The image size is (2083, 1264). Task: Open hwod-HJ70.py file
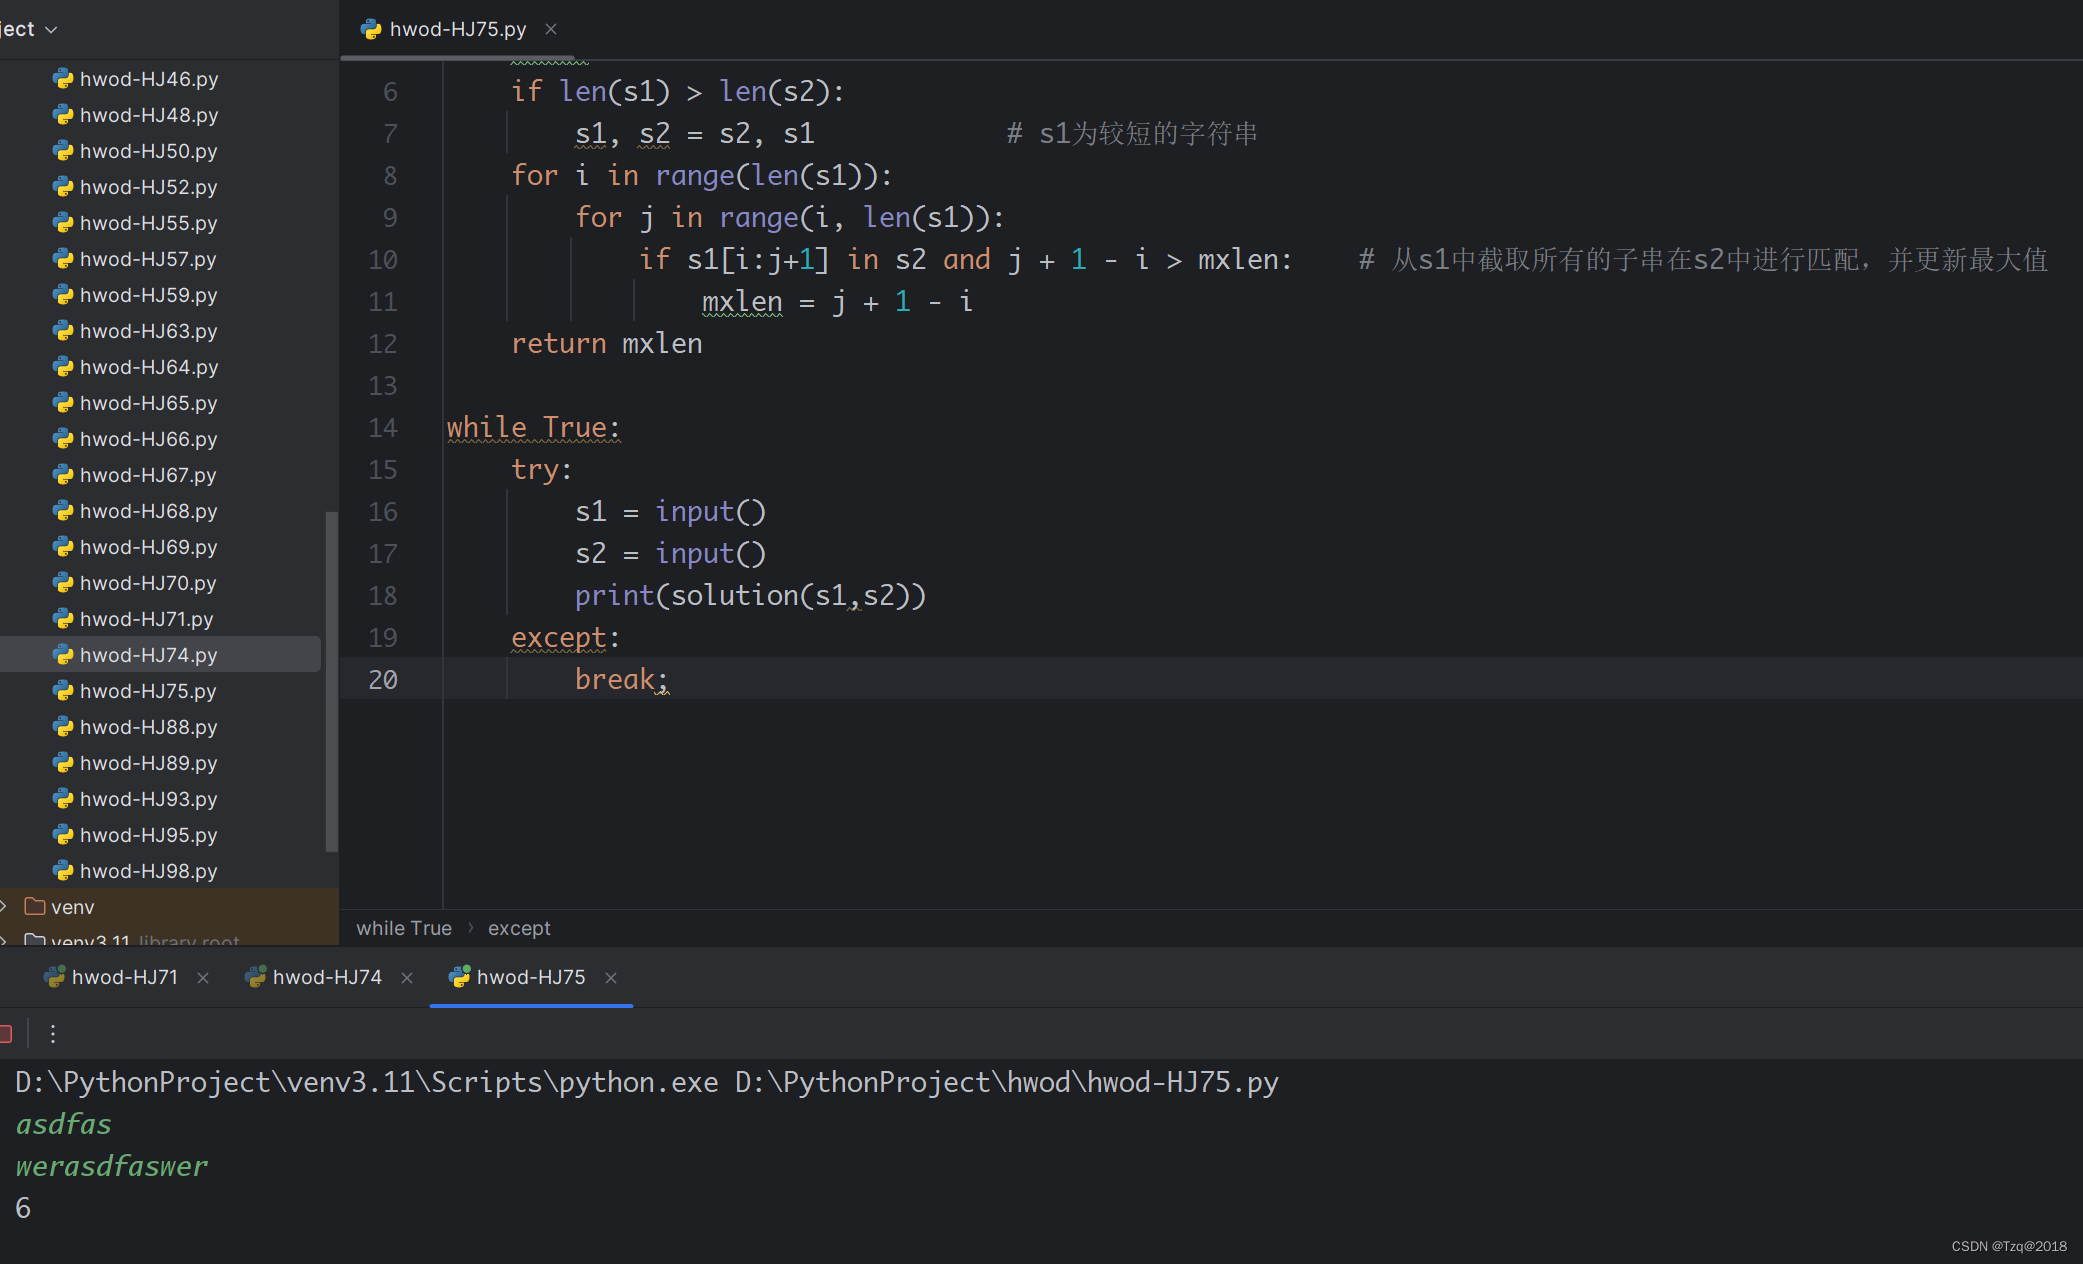point(148,583)
